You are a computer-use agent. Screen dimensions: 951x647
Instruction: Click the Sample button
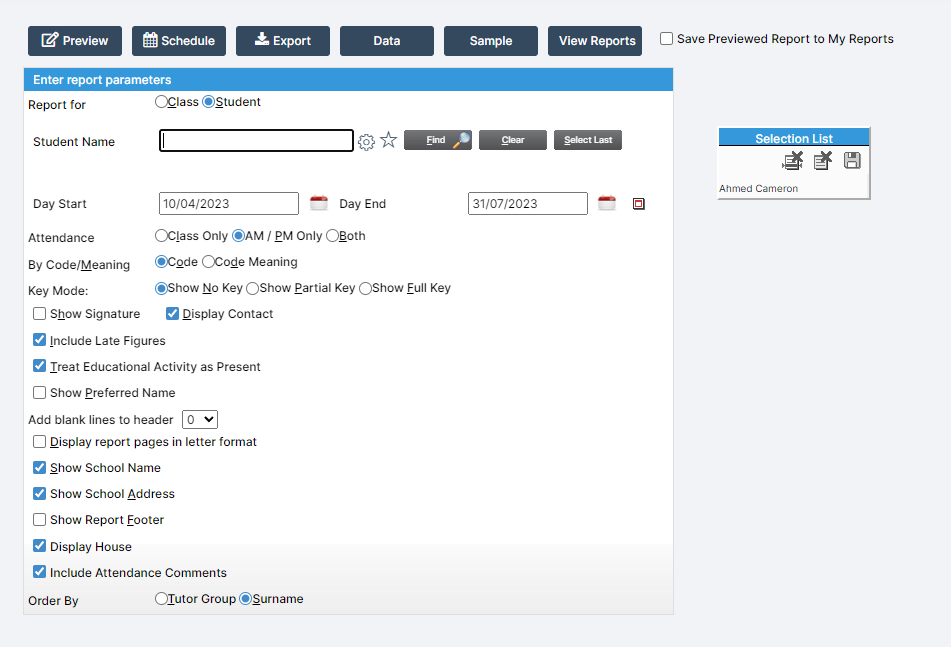(491, 41)
